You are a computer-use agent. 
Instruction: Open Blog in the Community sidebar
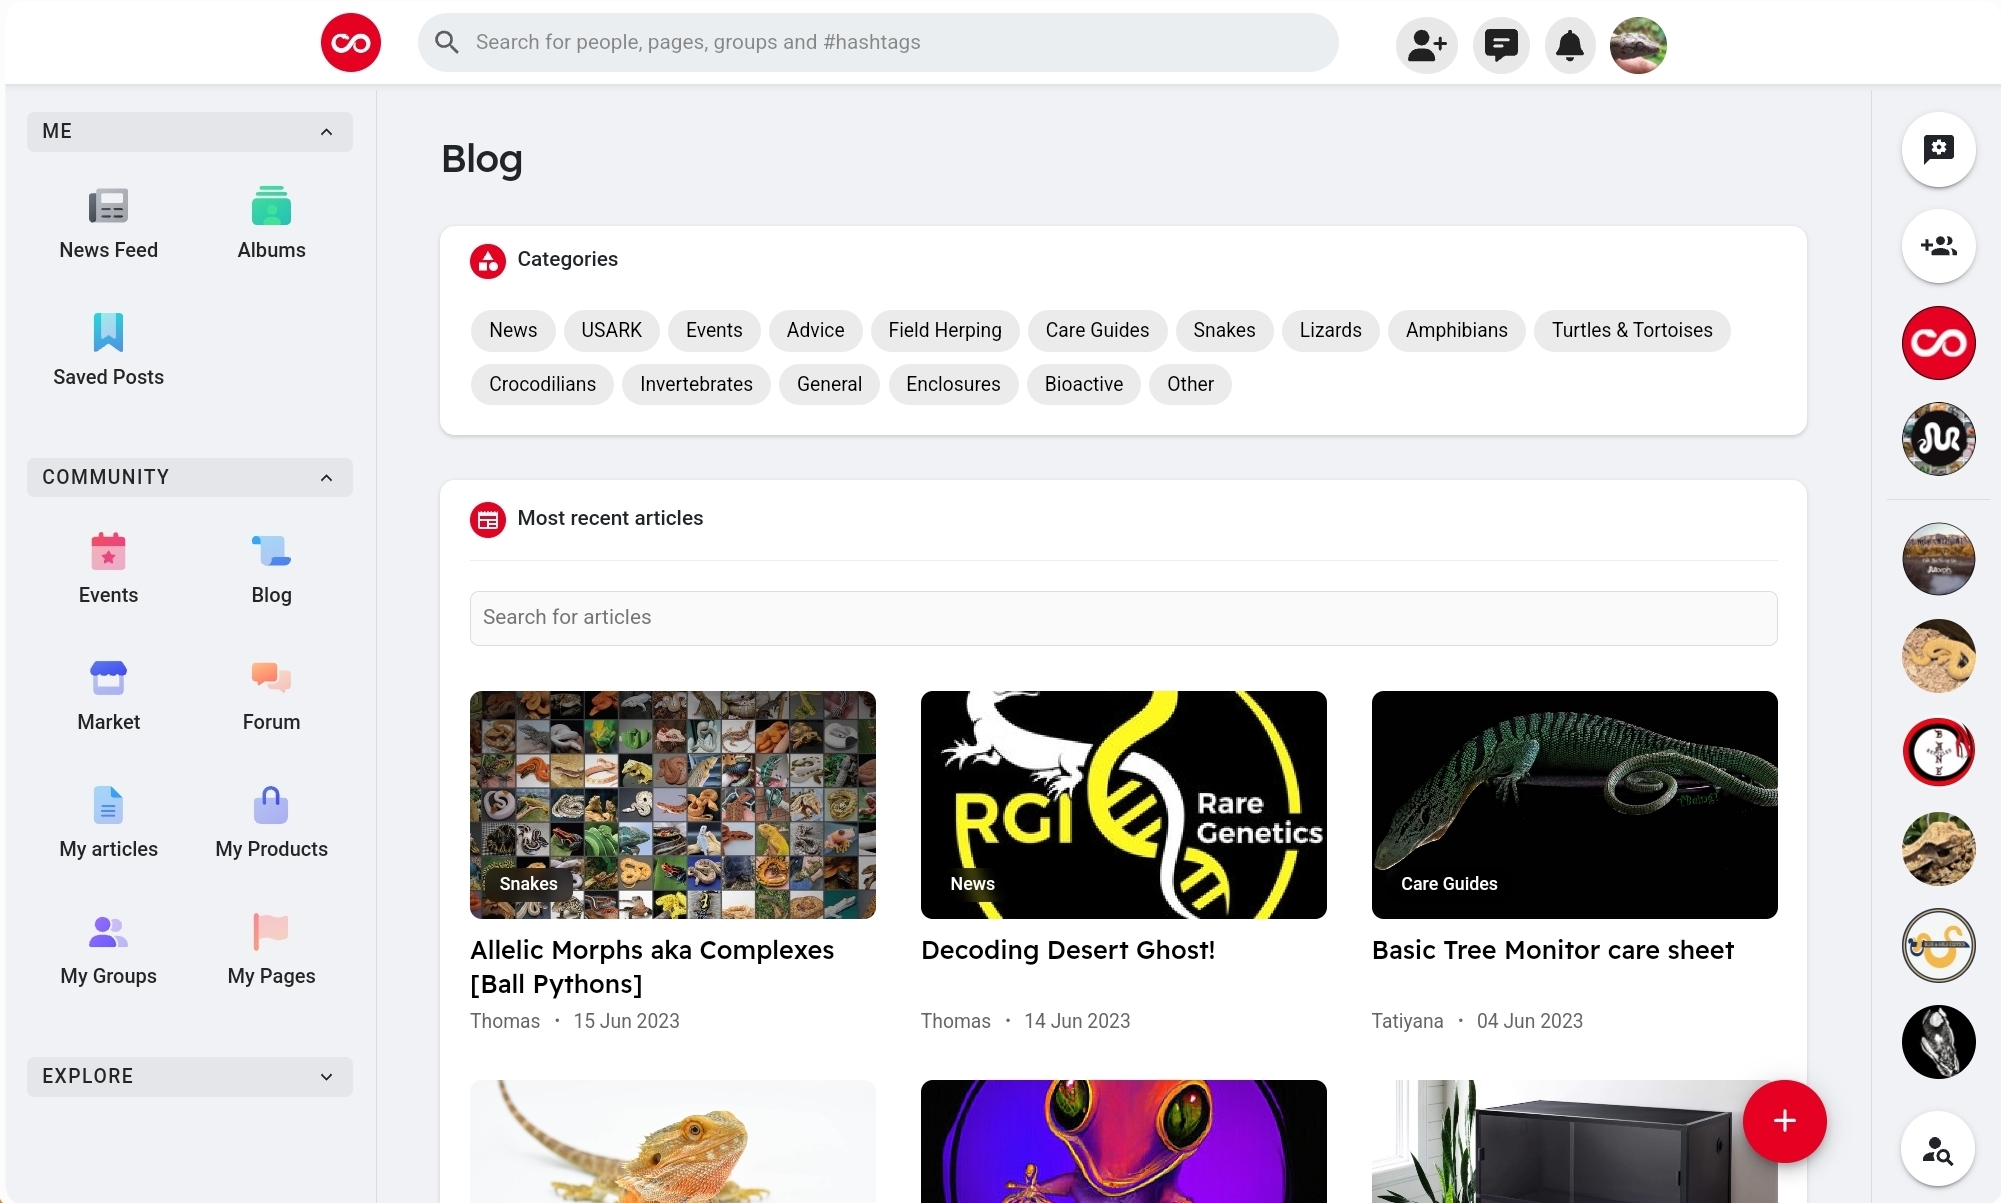(271, 568)
